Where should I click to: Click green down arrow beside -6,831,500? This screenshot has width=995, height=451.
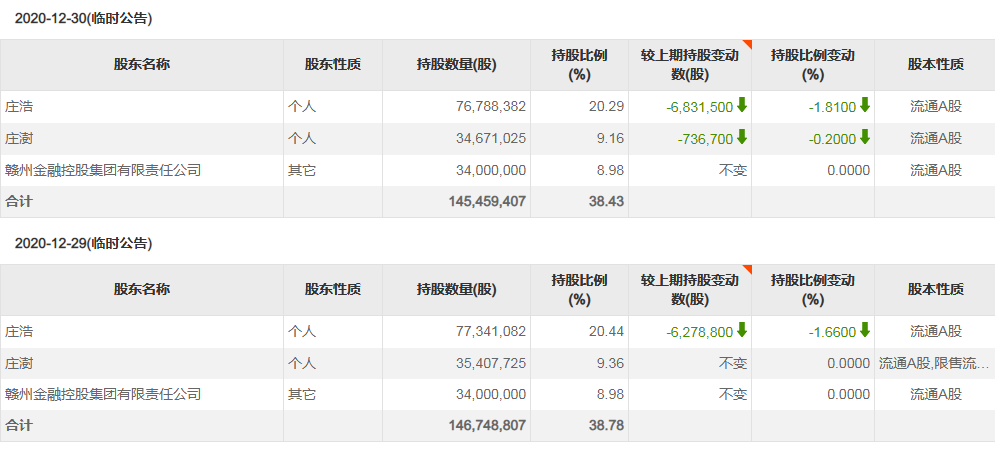[742, 105]
